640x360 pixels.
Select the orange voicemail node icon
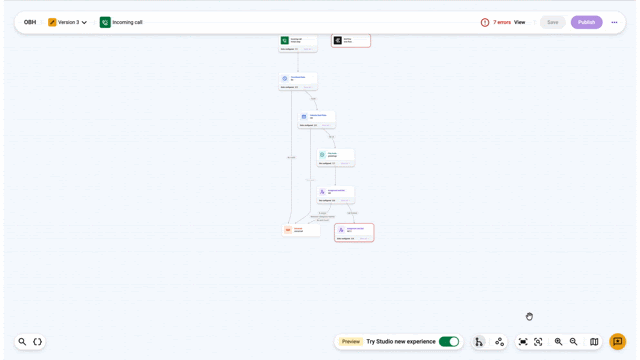tap(288, 230)
